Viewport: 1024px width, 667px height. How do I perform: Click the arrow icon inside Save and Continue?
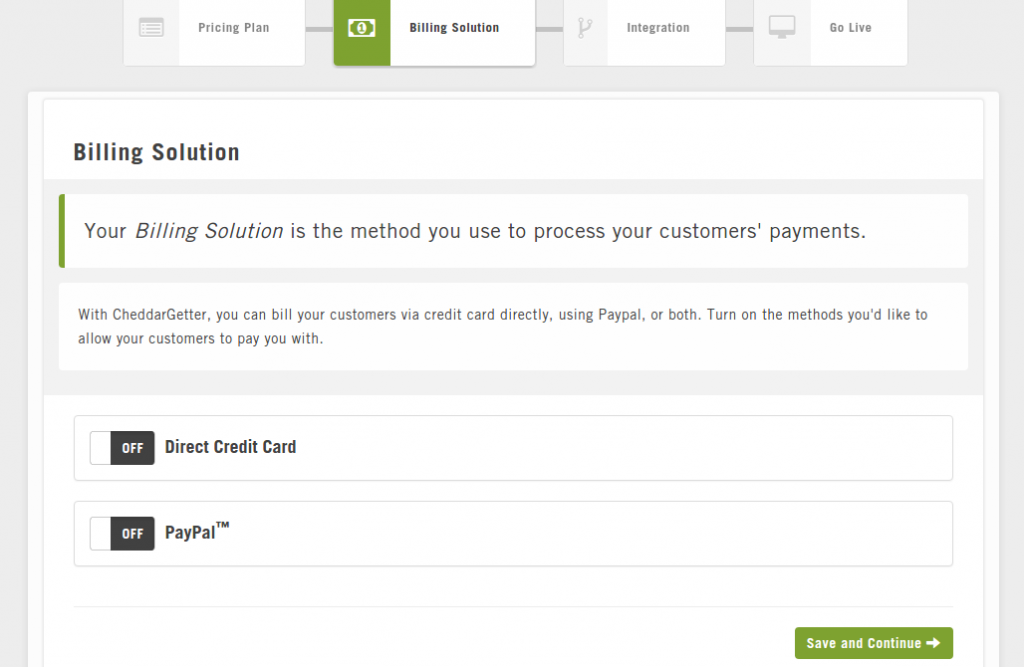(935, 643)
